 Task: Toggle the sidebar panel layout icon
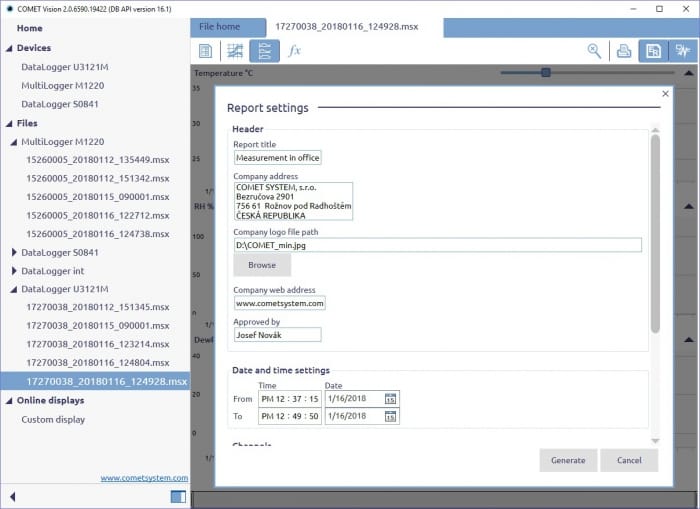click(178, 496)
